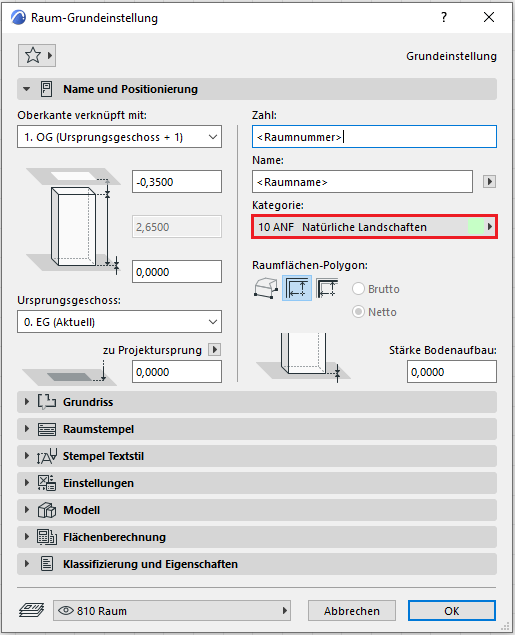Select the manual 3D polygon construction icon

(x=266, y=288)
